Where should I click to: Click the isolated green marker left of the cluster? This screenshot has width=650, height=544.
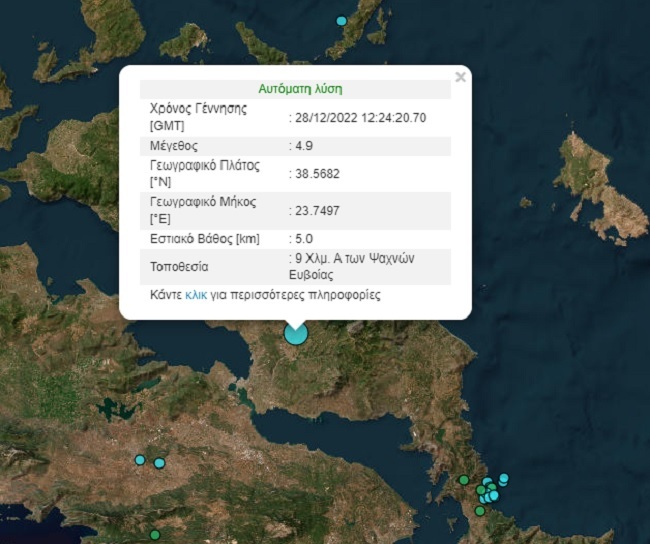click(463, 480)
